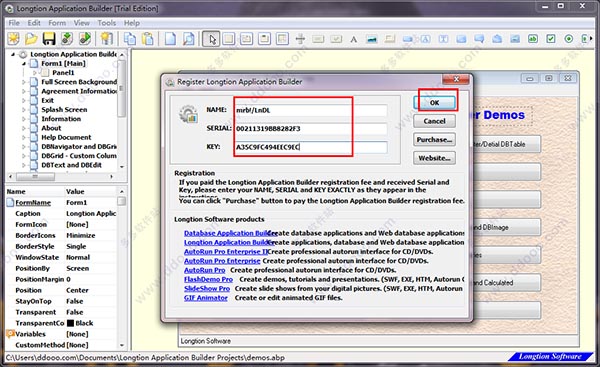Open the FlashDemo Pro link
This screenshot has height=367, width=600.
pos(208,279)
